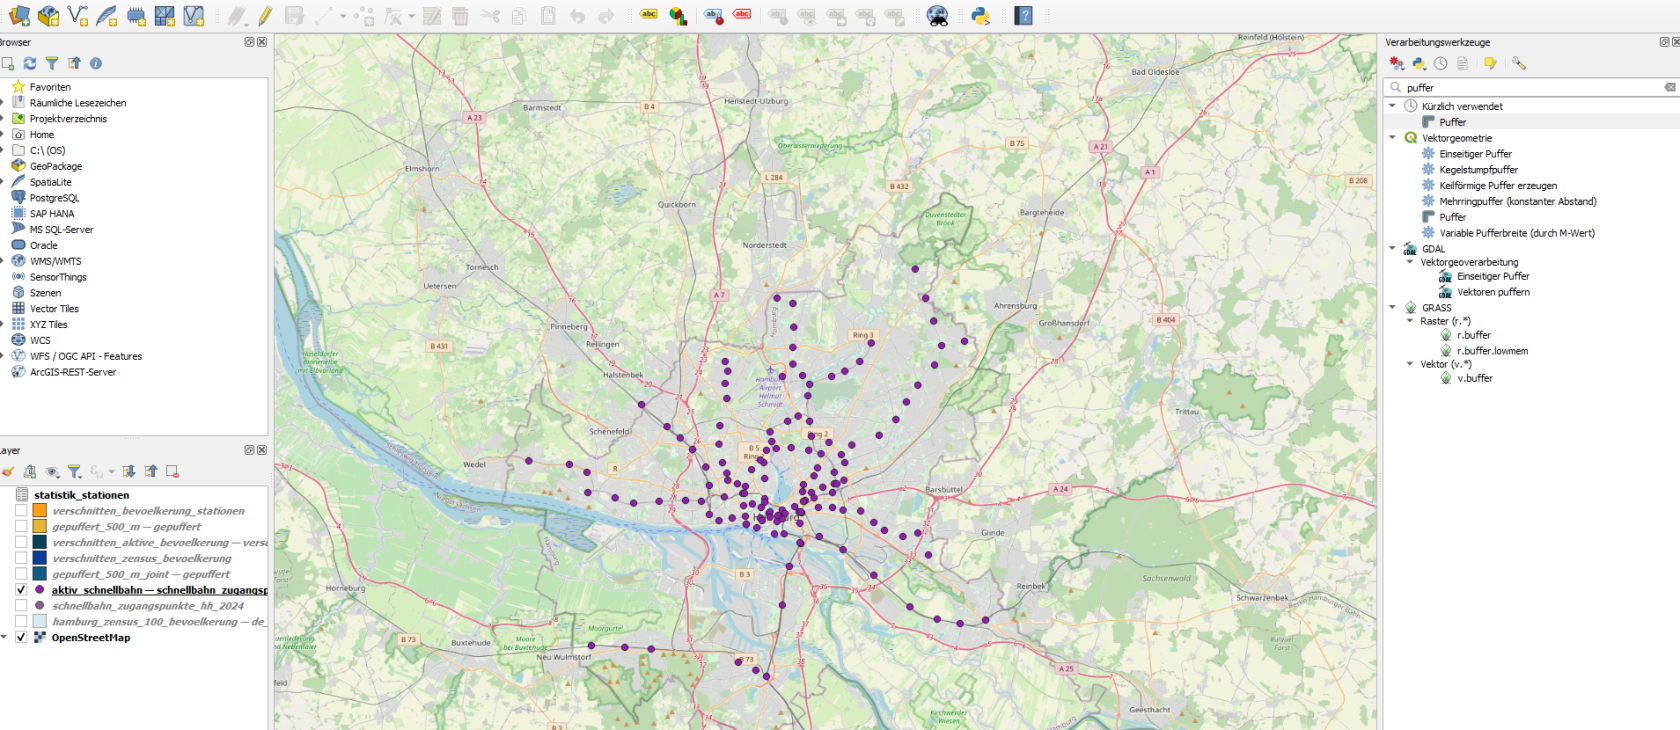This screenshot has width=1680, height=730.
Task: Expand the OpenStreetMap layer node
Action: [x=4, y=637]
